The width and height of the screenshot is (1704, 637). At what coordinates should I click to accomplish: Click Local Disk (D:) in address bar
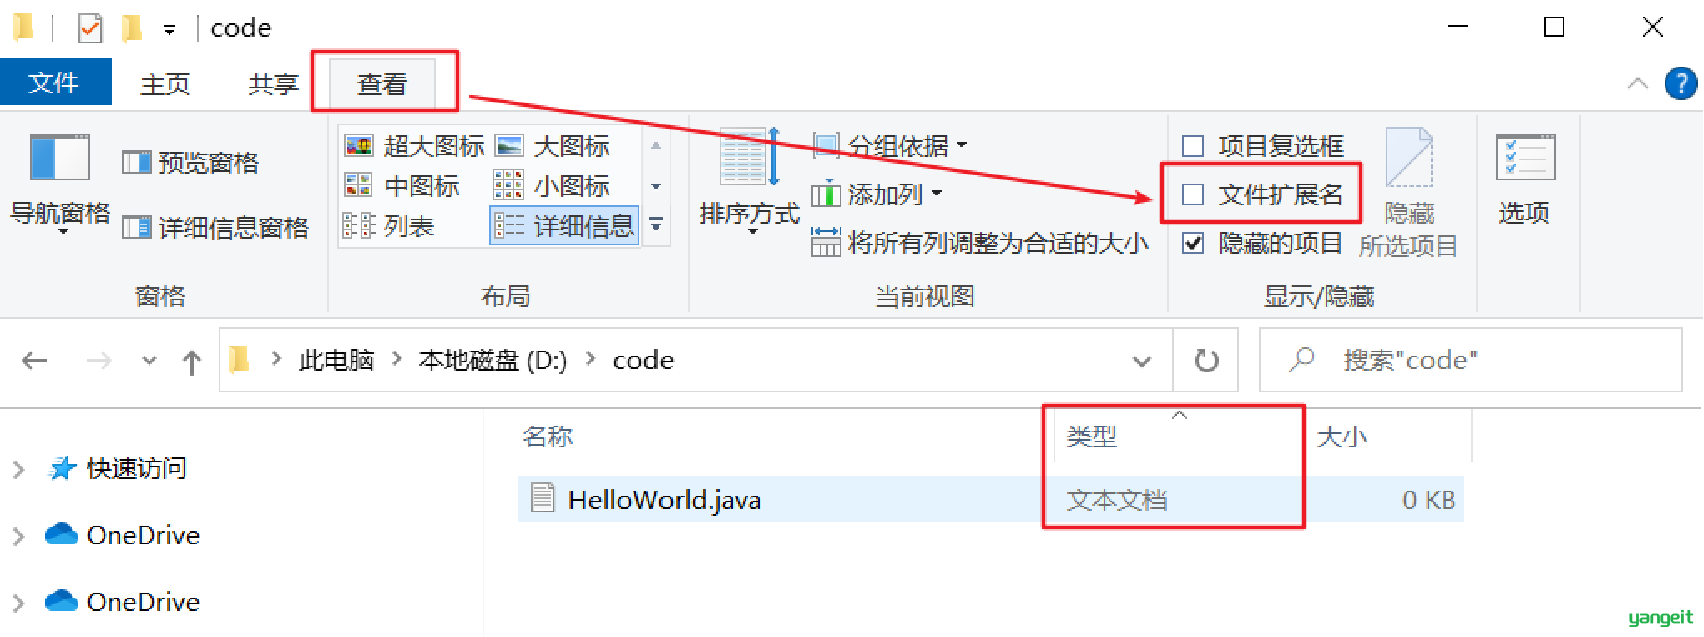492,360
